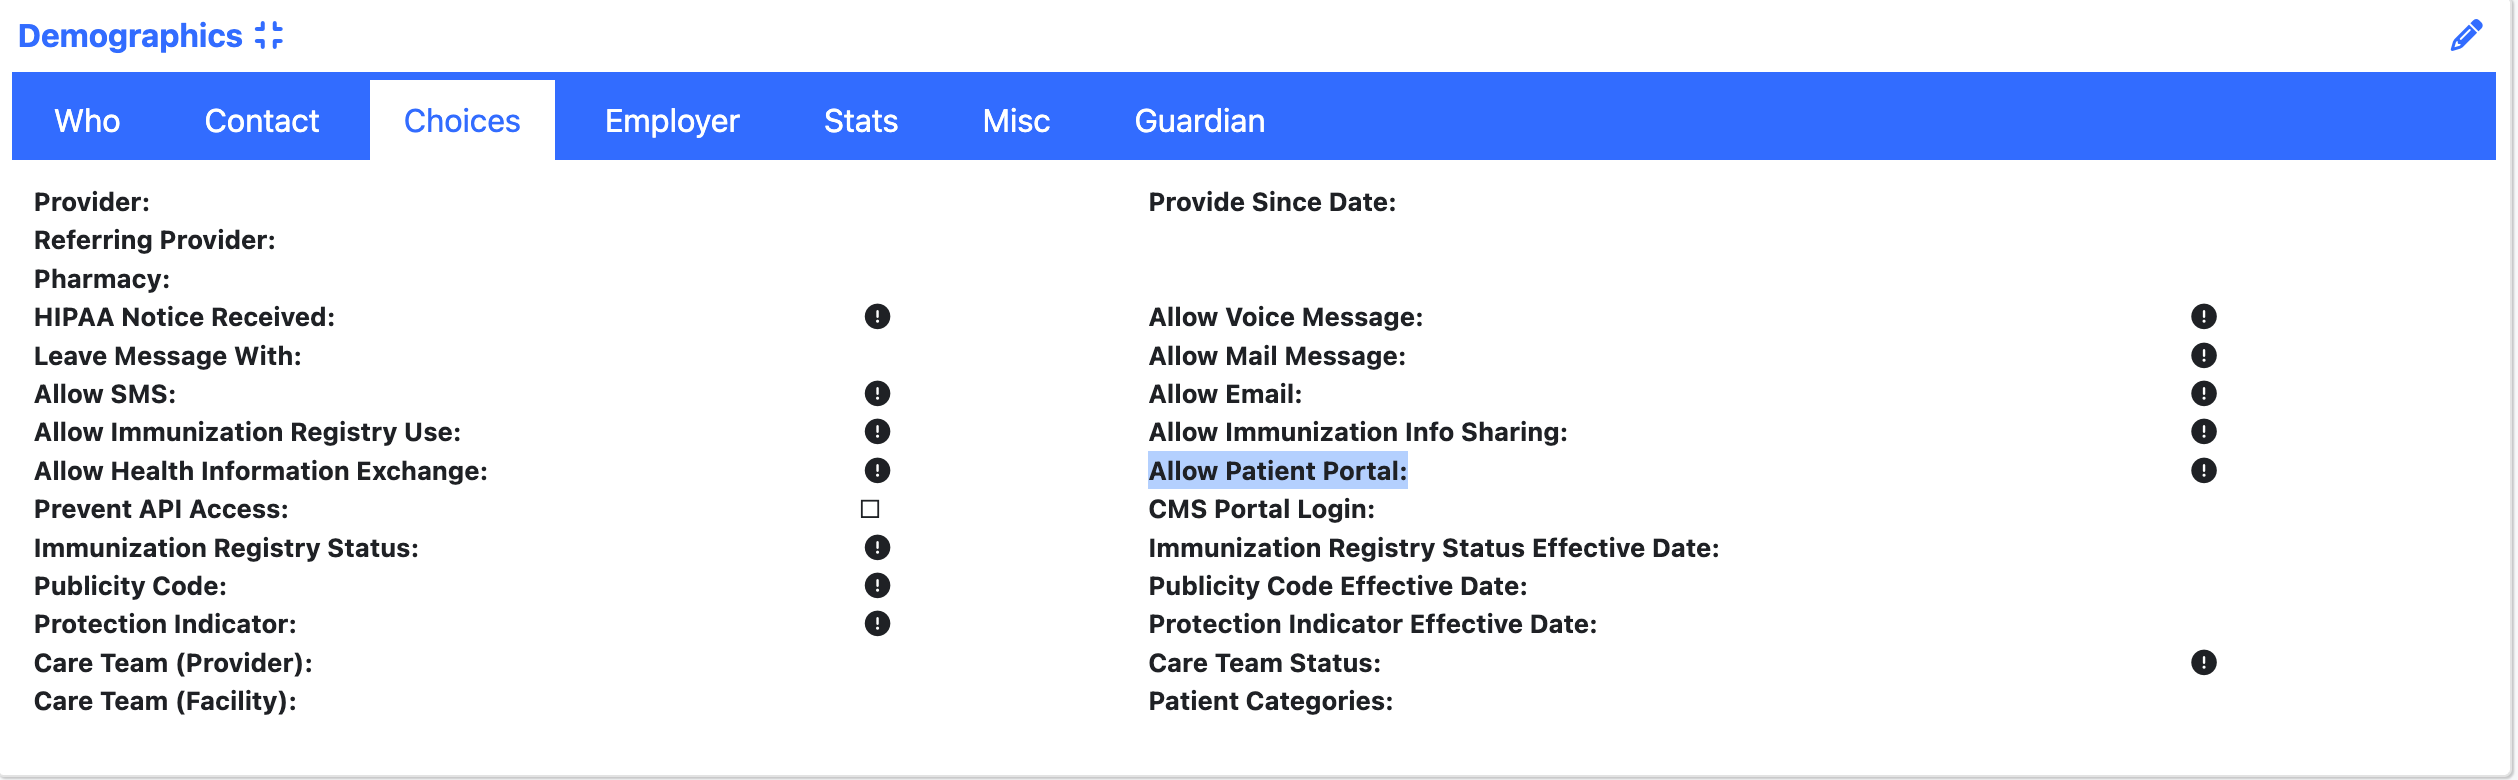This screenshot has width=2518, height=780.
Task: Click the highlighted Allow Patient Portal label
Action: point(1276,470)
